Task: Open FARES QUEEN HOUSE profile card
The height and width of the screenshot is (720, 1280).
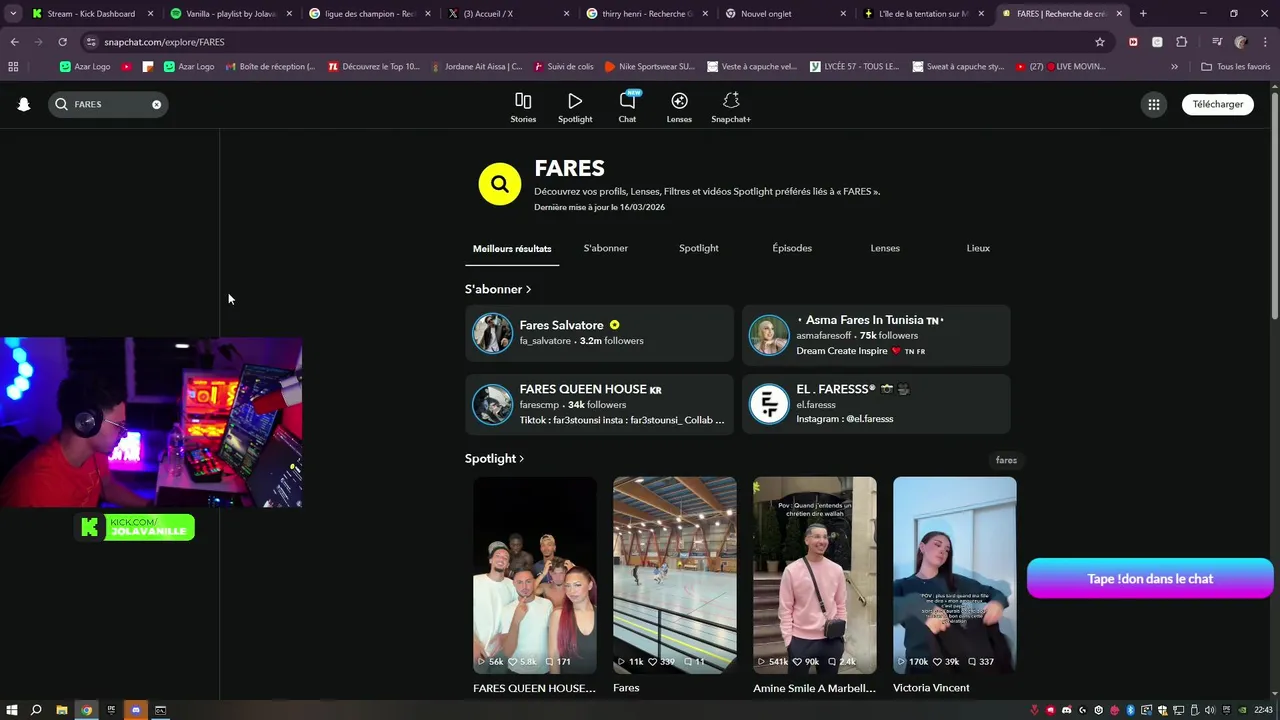Action: pyautogui.click(x=599, y=404)
